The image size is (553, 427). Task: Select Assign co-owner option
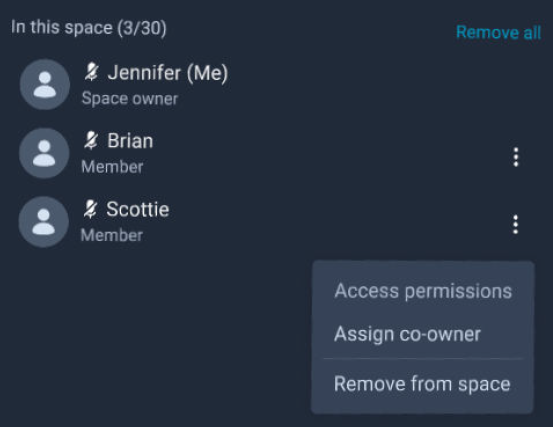pos(407,334)
